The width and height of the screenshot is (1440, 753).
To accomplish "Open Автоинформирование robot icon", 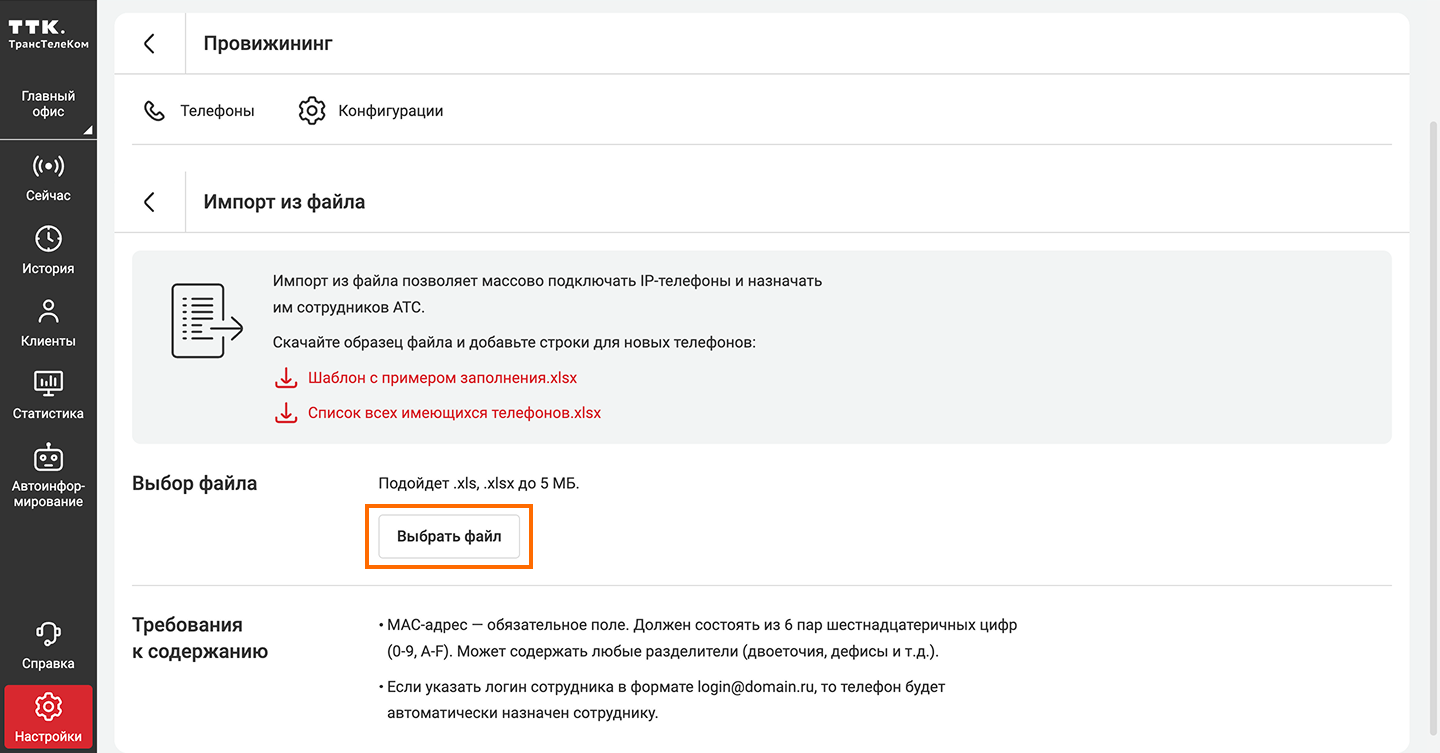I will click(48, 457).
